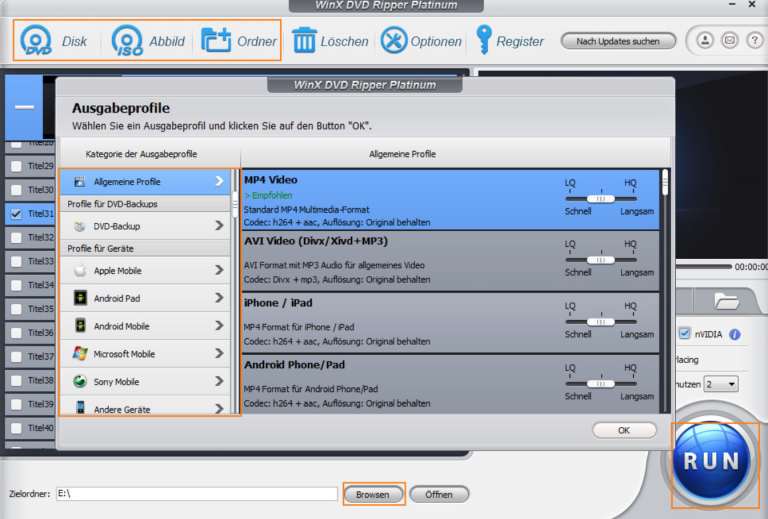Click the Löschen trash icon
Image resolution: width=768 pixels, height=519 pixels.
(x=304, y=41)
